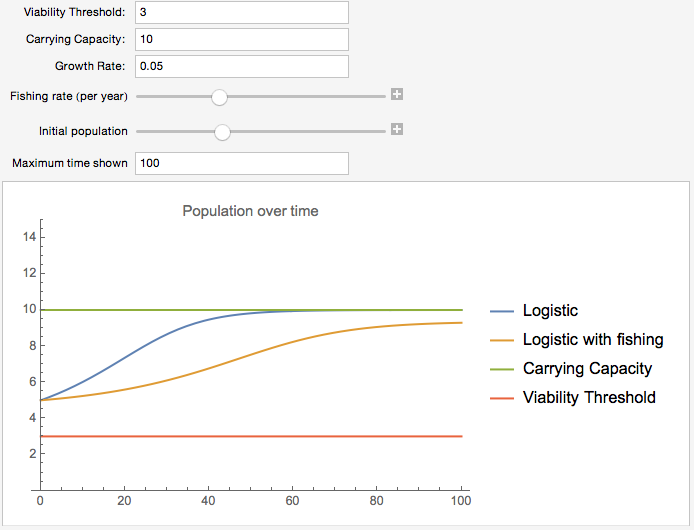Click the Logistic with fishing legend label
This screenshot has height=530, width=694.
pyautogui.click(x=593, y=340)
